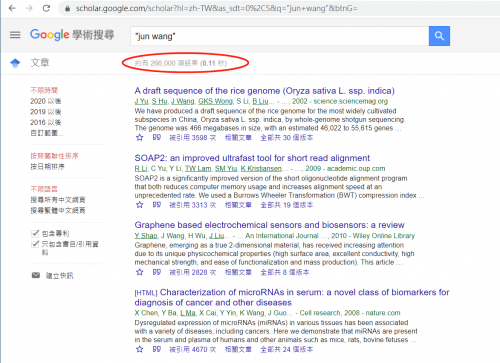Select the 不限時間 time filter

tap(44, 90)
